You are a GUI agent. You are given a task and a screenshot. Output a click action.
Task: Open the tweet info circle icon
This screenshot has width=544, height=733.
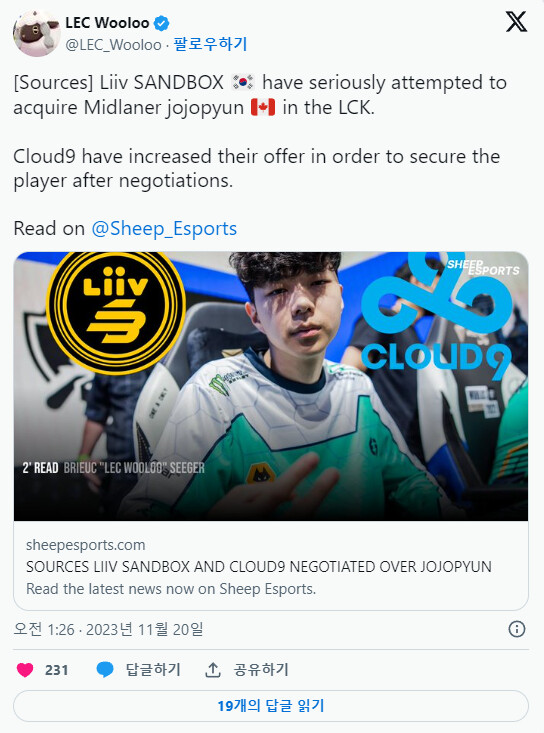516,629
